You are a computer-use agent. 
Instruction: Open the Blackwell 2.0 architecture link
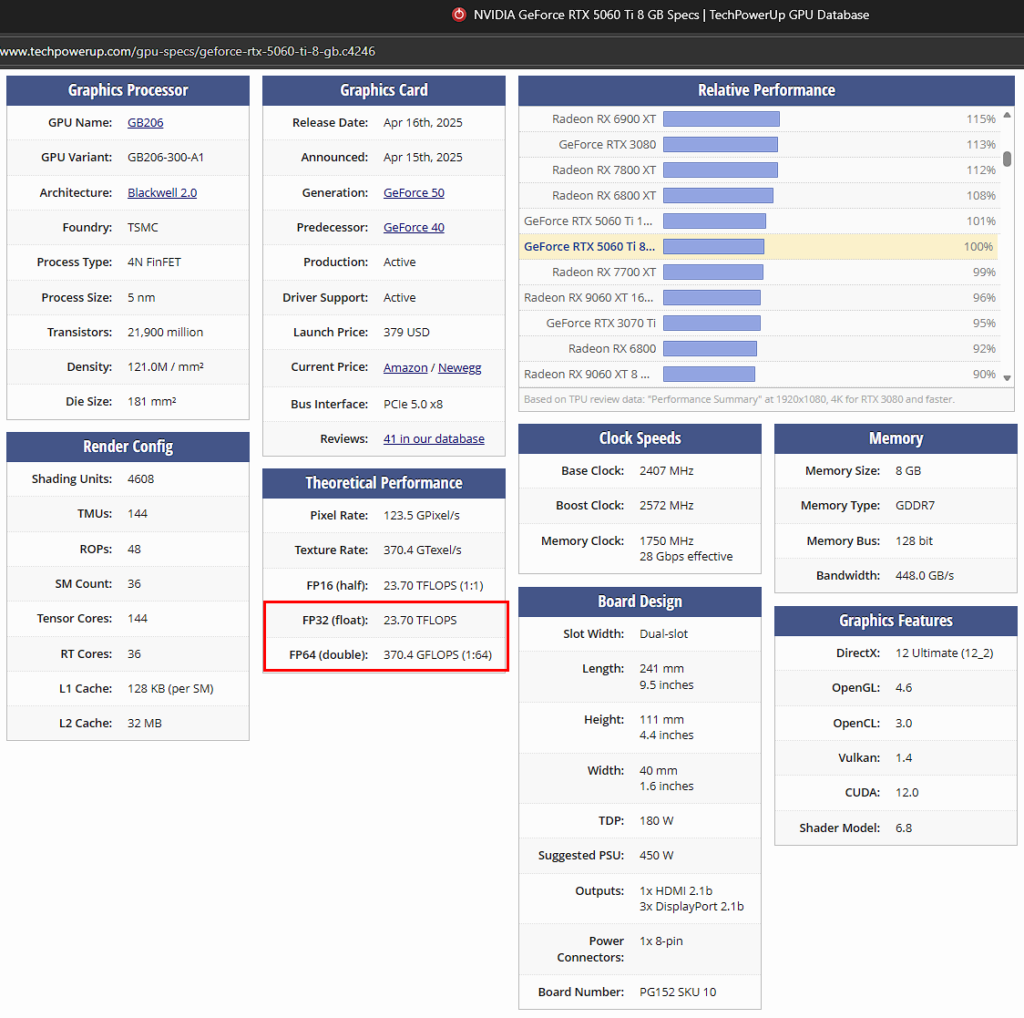[162, 193]
